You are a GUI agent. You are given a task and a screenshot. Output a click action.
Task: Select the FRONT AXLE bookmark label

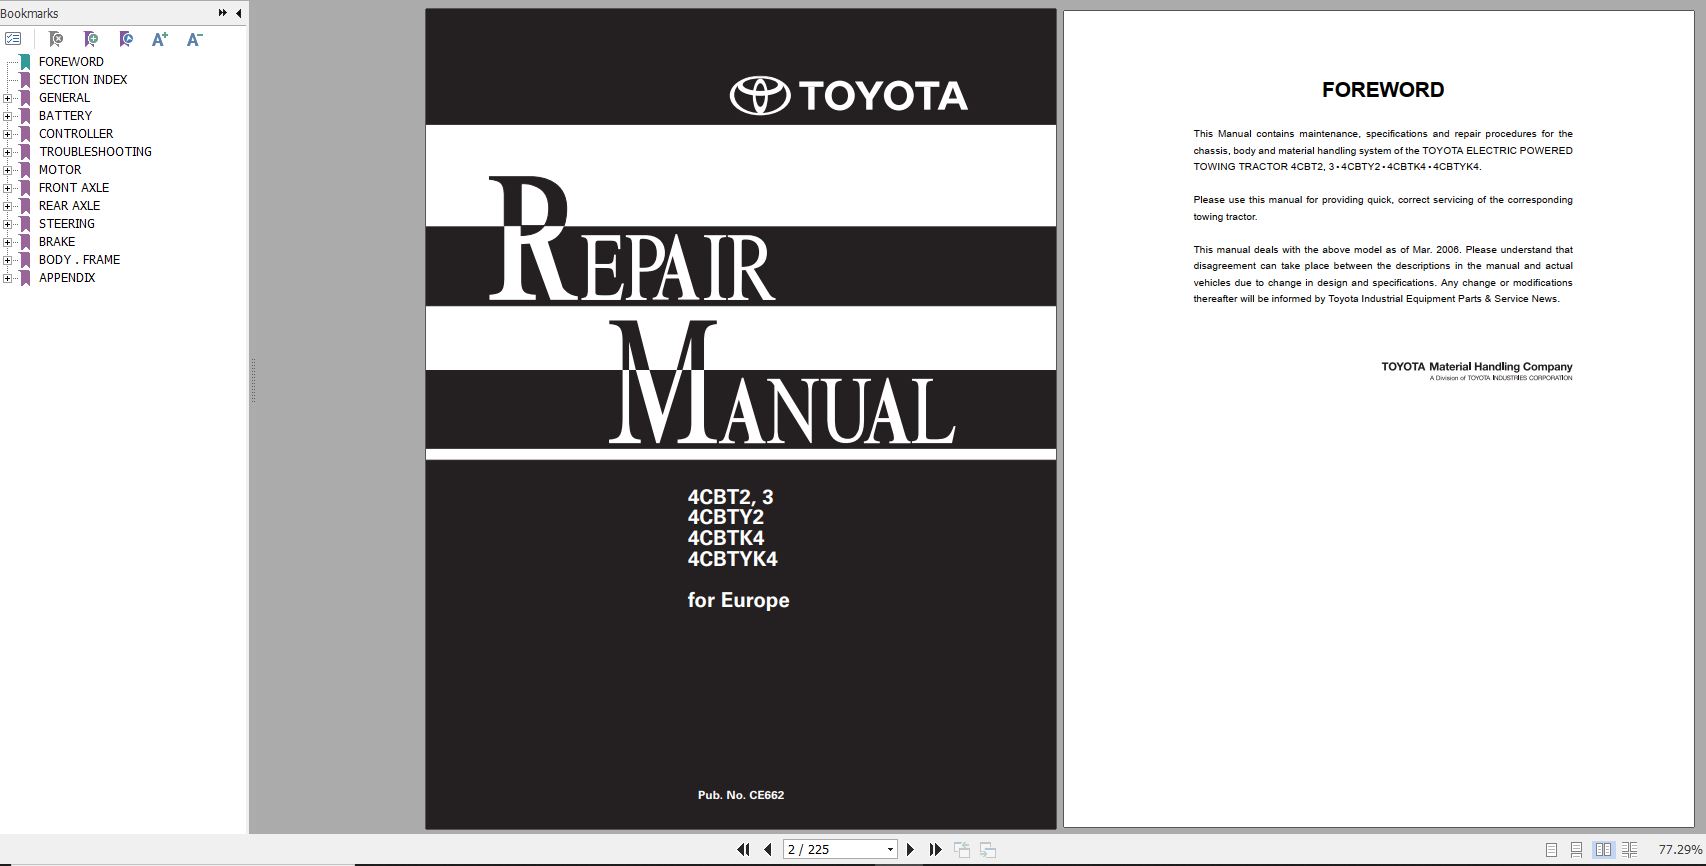pyautogui.click(x=74, y=188)
